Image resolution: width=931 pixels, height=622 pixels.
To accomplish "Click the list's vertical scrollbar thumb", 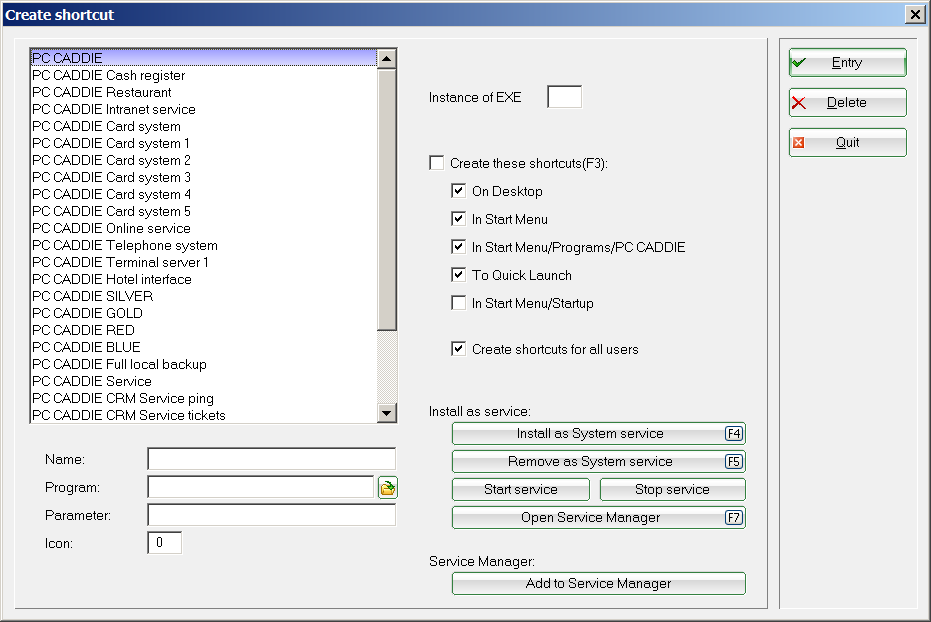I will tap(387, 199).
